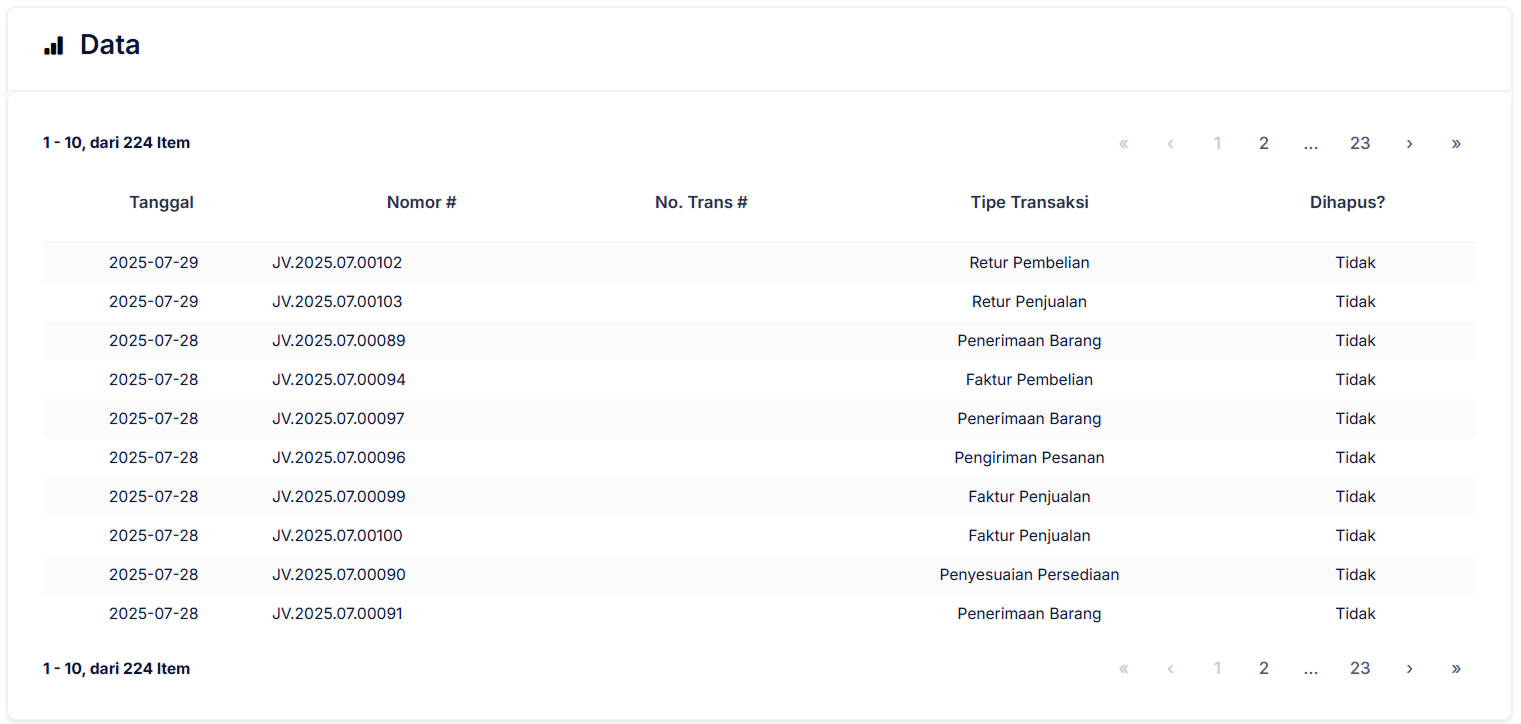
Task: Open page 23 in top pagination
Action: click(x=1360, y=143)
